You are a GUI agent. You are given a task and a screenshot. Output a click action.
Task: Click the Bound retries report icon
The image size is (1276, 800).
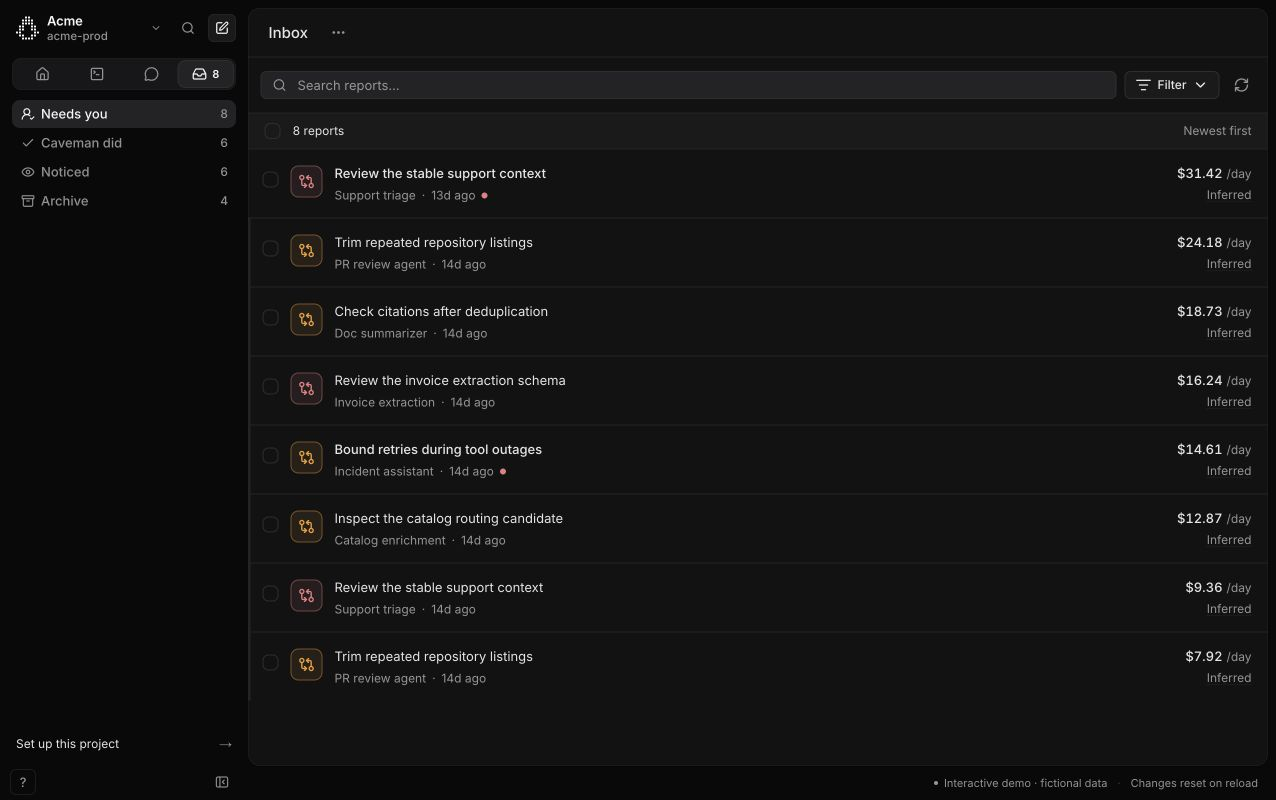[306, 457]
